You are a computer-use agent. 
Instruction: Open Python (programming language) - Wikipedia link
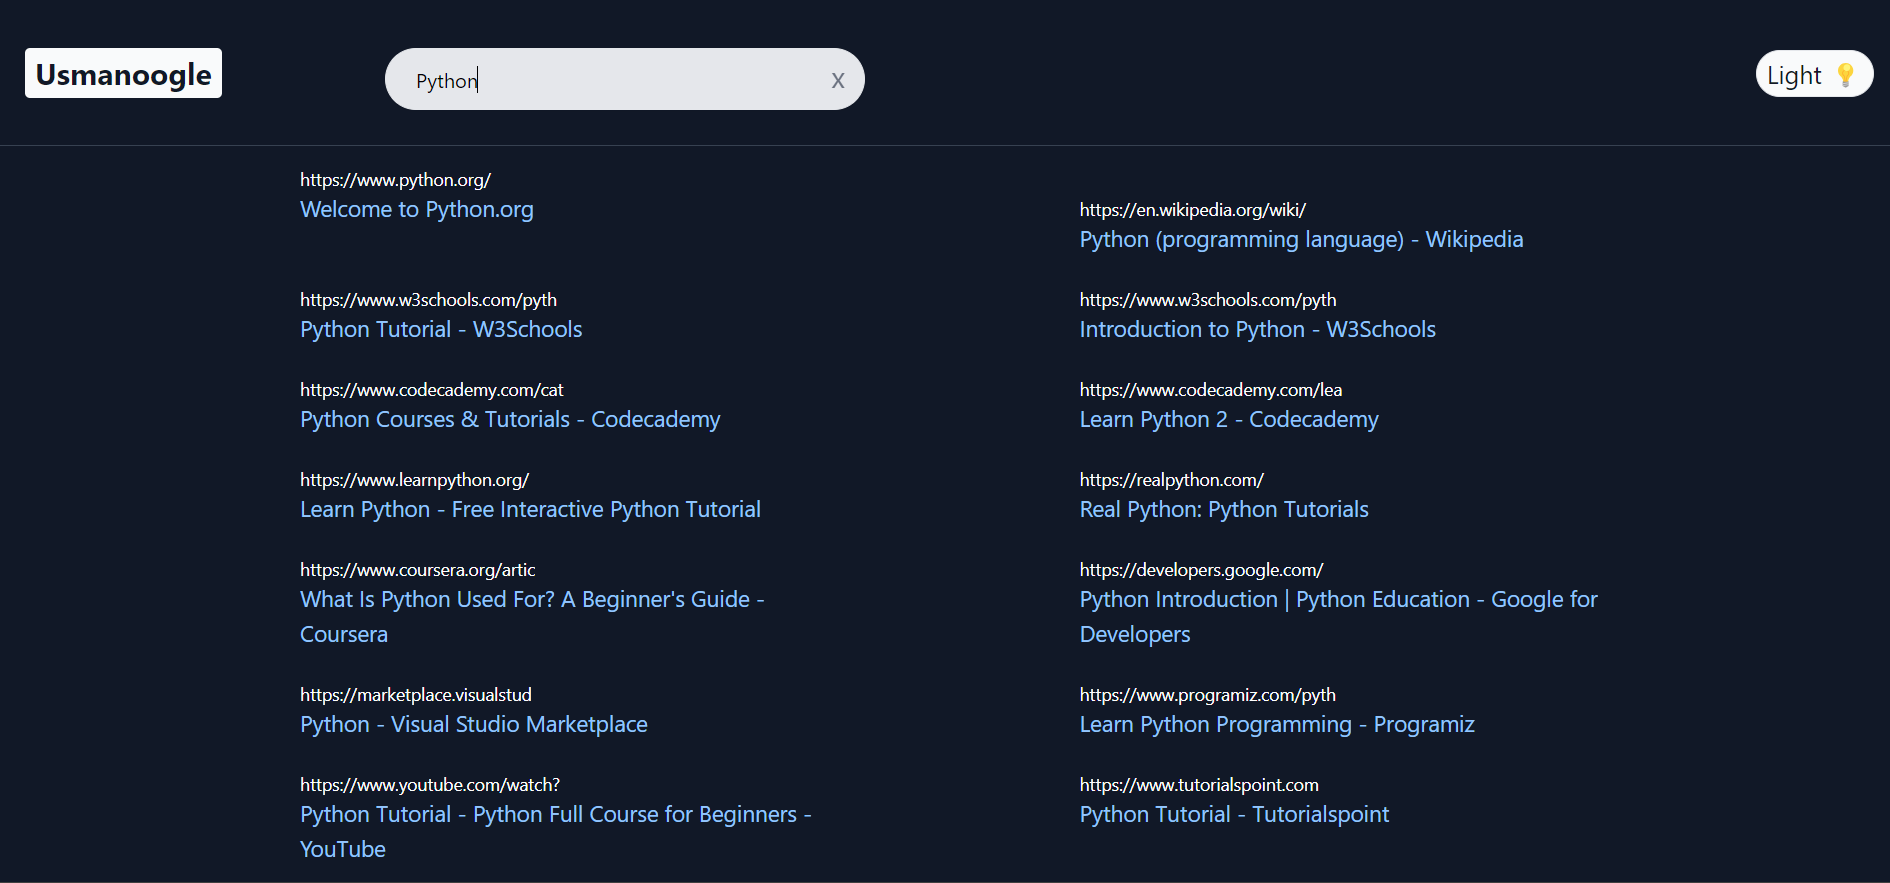[x=1301, y=239]
